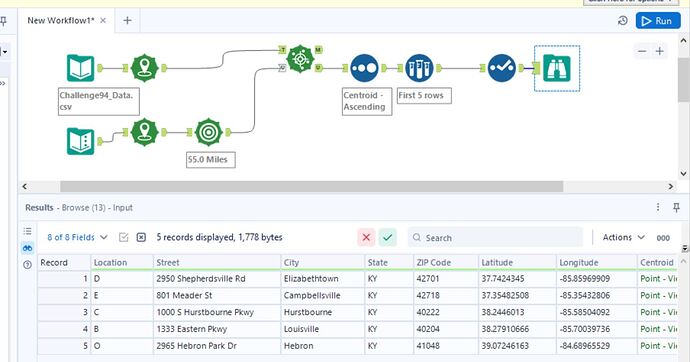Click the canvas scroll right arrow
This screenshot has width=690, height=362.
click(671, 186)
